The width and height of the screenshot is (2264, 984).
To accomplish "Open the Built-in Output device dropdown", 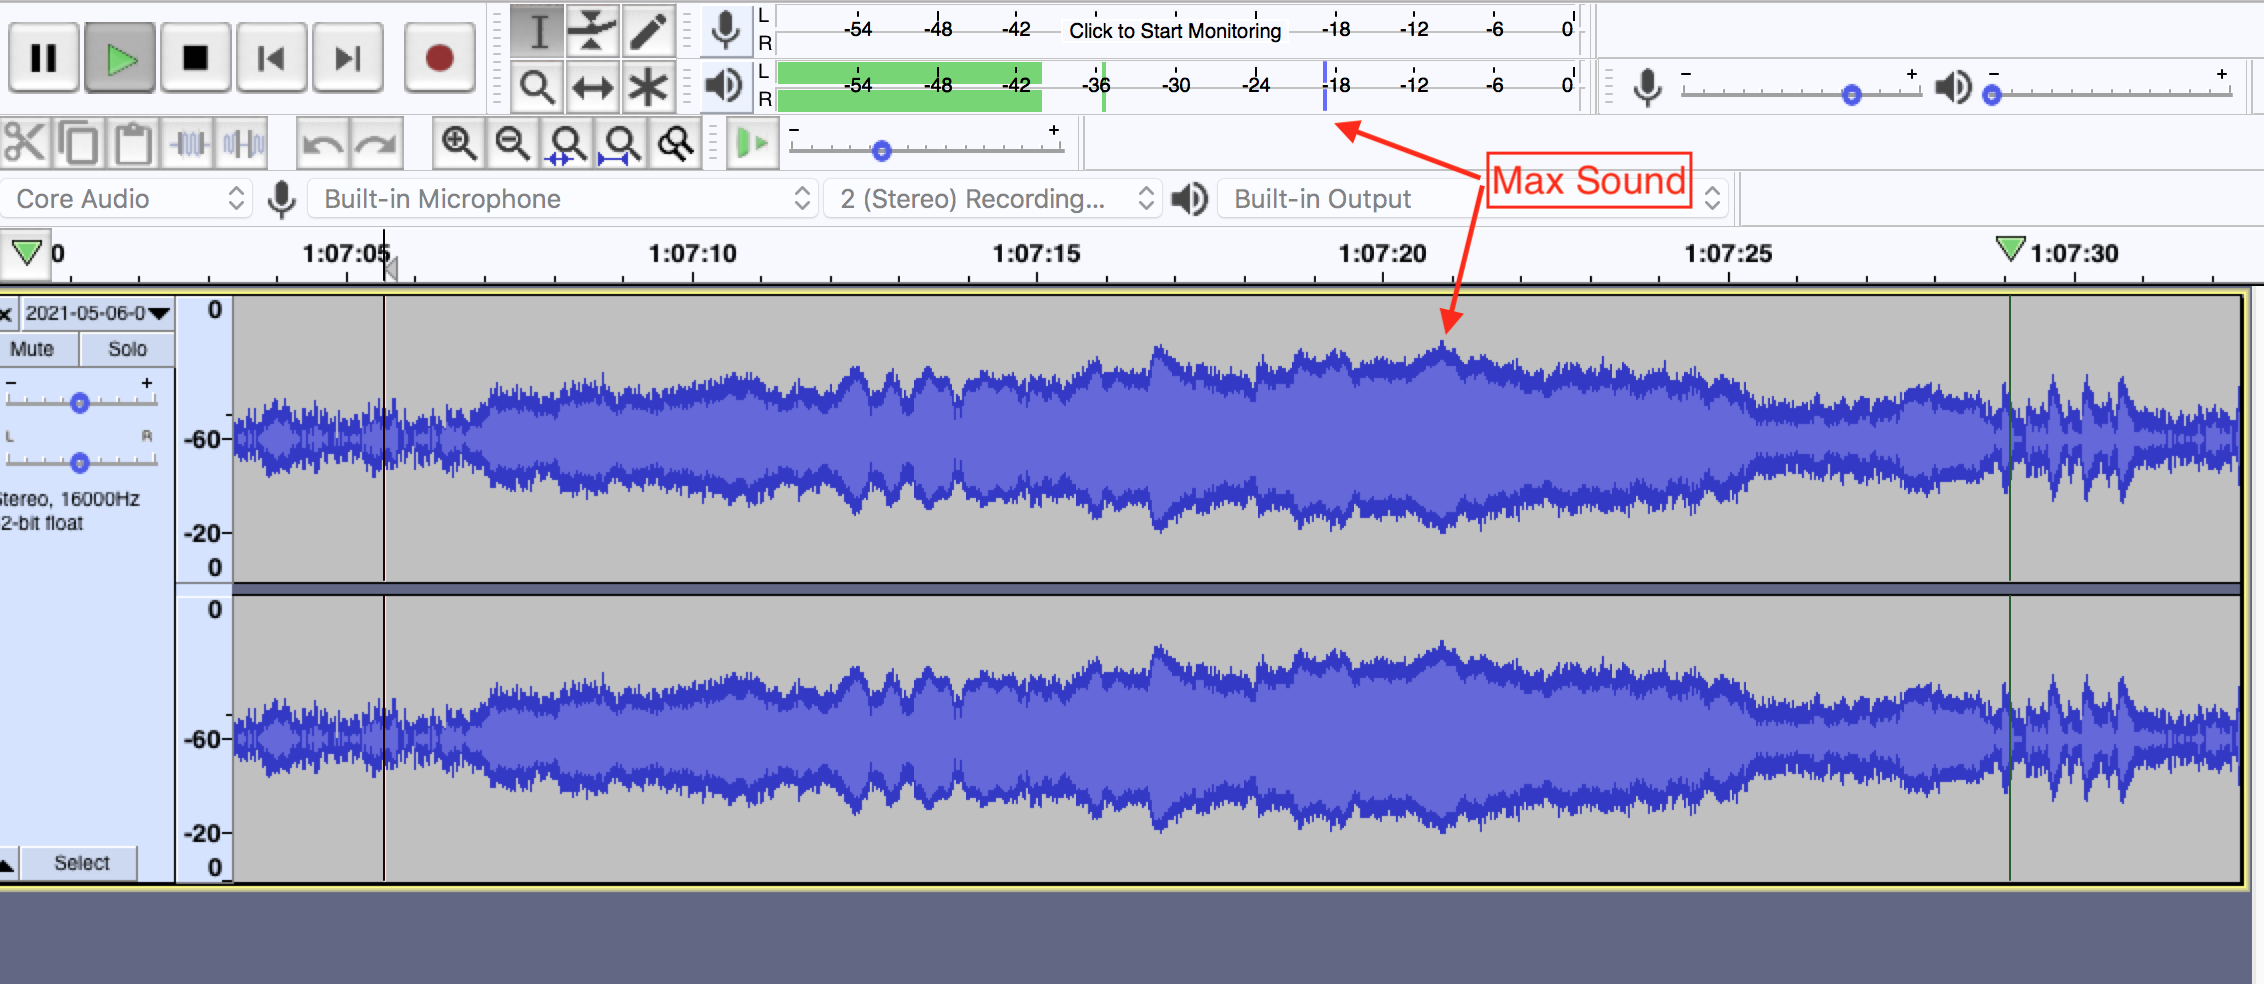I will (1473, 198).
